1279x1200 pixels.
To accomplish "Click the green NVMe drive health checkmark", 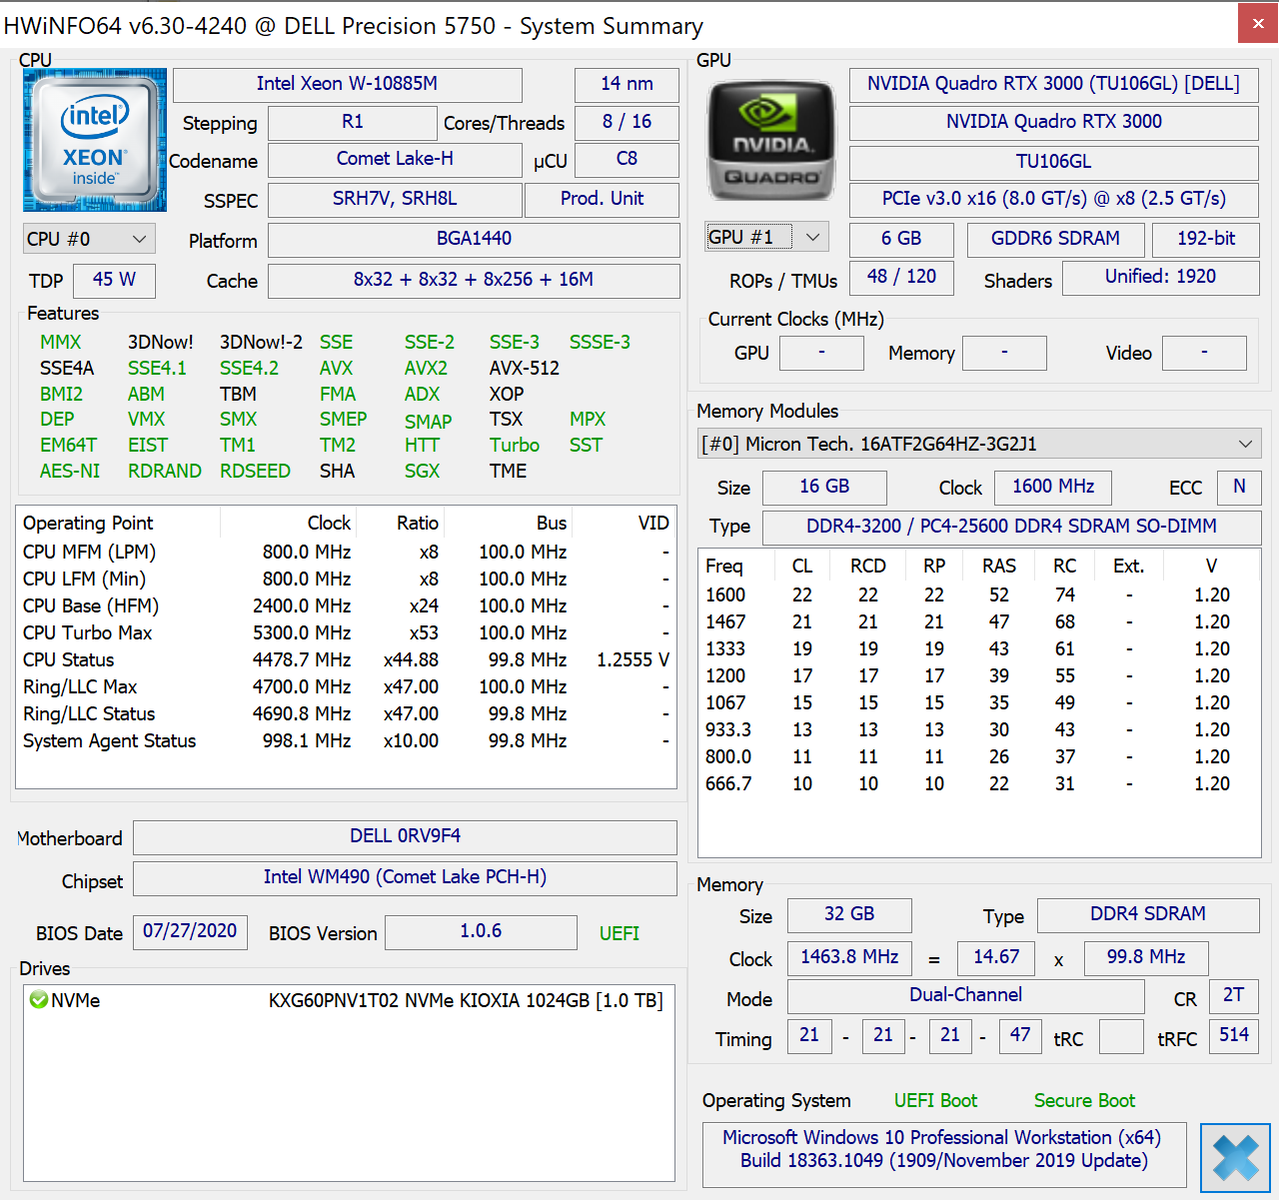I will (39, 1000).
